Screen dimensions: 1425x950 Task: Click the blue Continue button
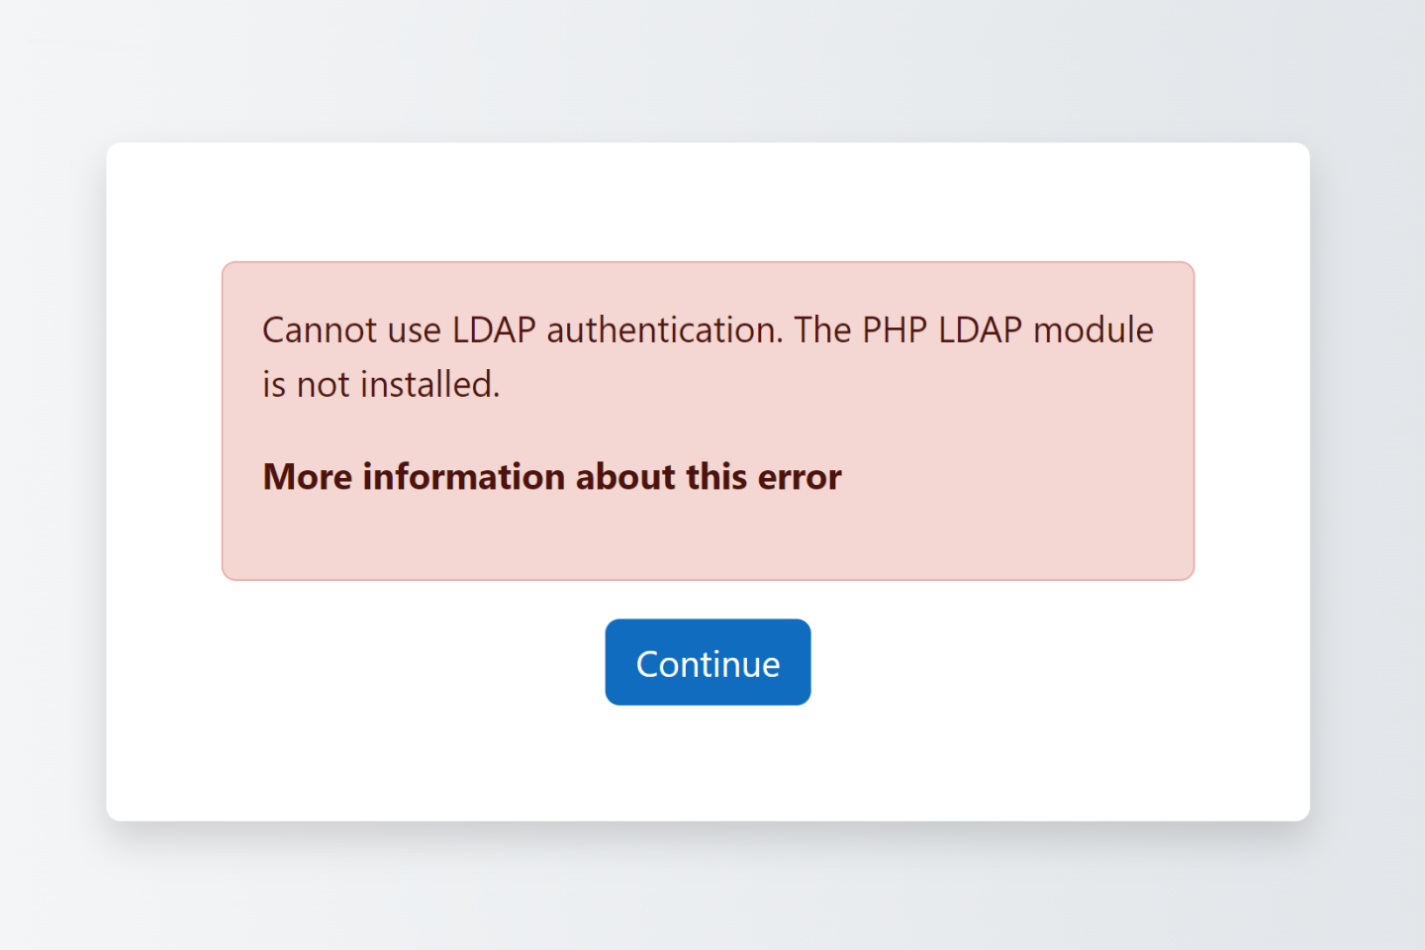pos(708,662)
